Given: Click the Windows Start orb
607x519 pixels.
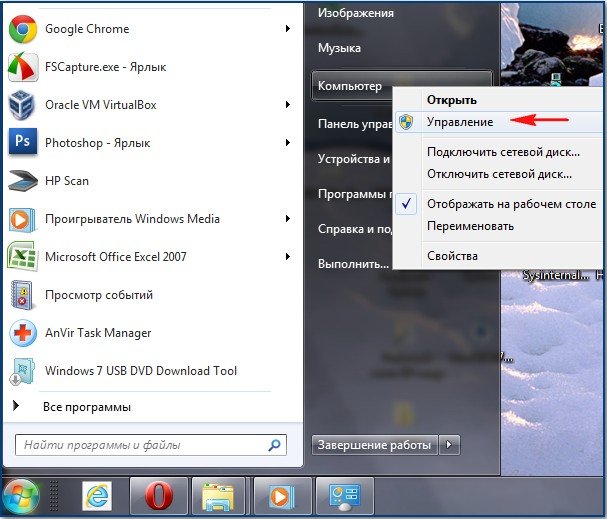Looking at the screenshot, I should tap(21, 495).
